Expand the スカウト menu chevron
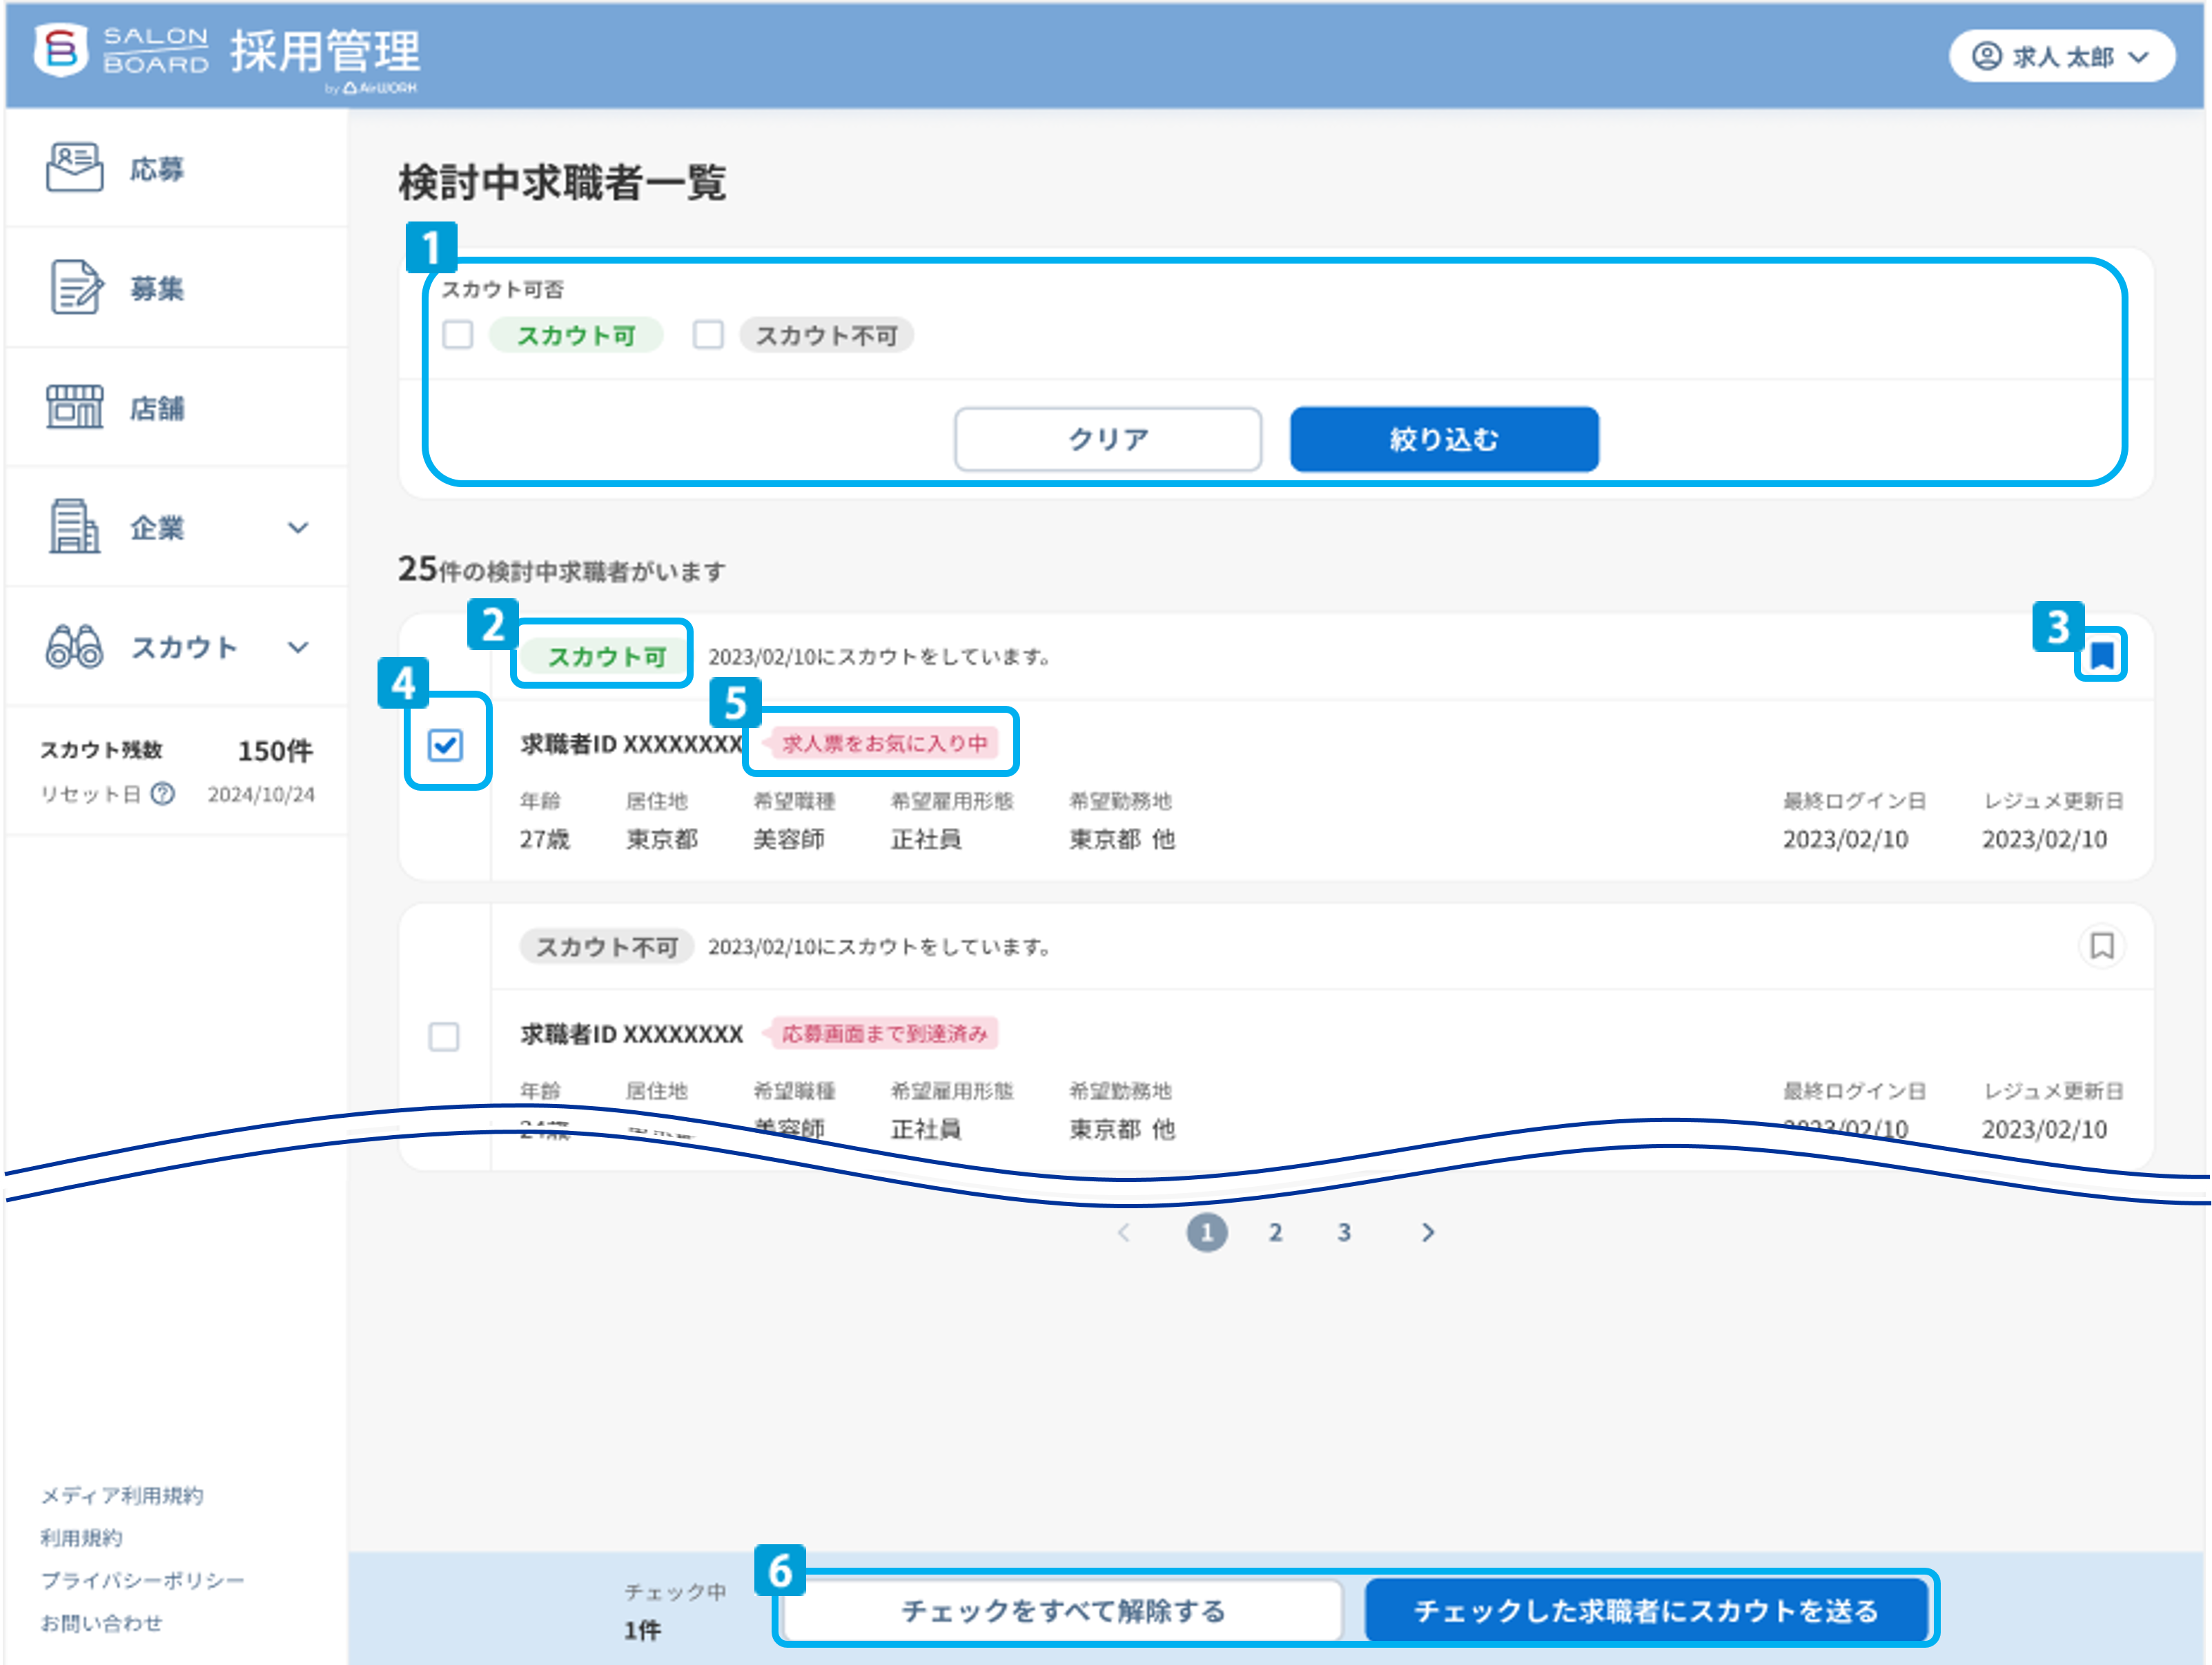This screenshot has height=1665, width=2212. [x=298, y=647]
